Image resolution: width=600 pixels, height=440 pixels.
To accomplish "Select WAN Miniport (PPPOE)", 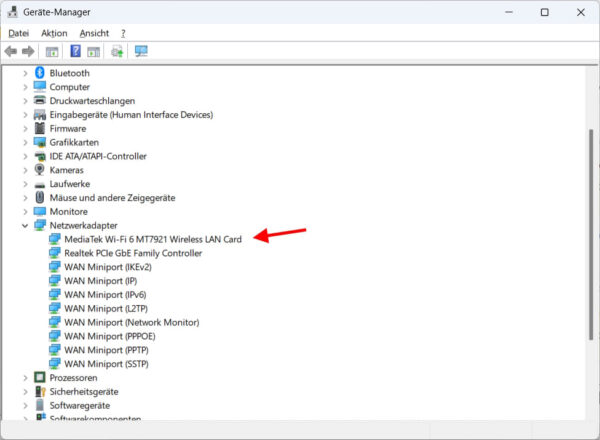I will click(x=110, y=336).
